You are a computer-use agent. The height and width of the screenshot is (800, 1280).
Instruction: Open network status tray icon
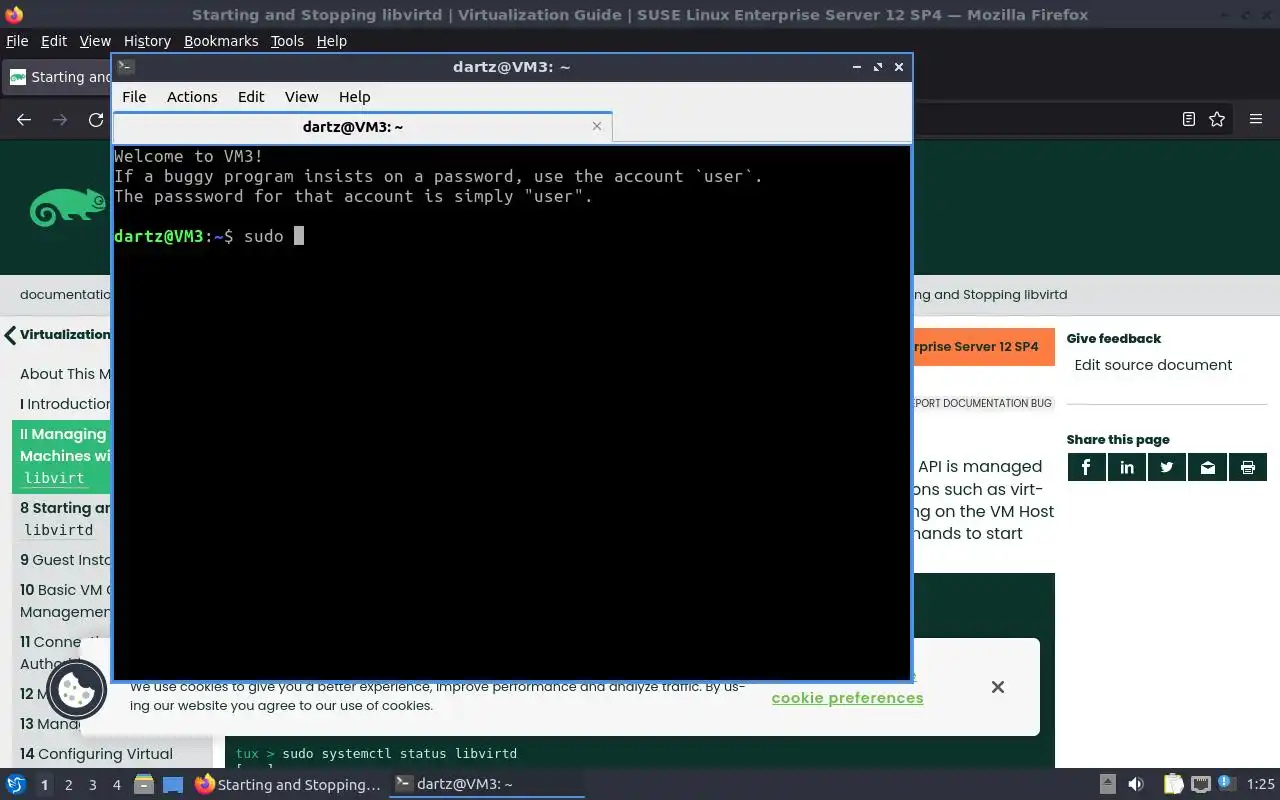[1201, 784]
